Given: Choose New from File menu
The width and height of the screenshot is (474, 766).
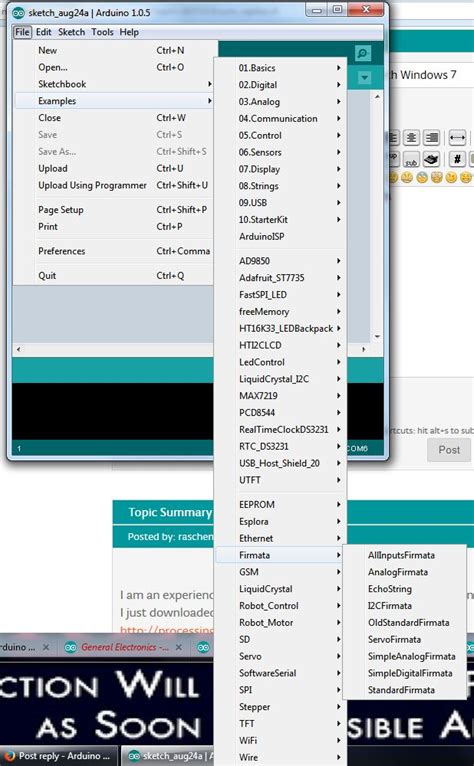Looking at the screenshot, I should tap(114, 50).
